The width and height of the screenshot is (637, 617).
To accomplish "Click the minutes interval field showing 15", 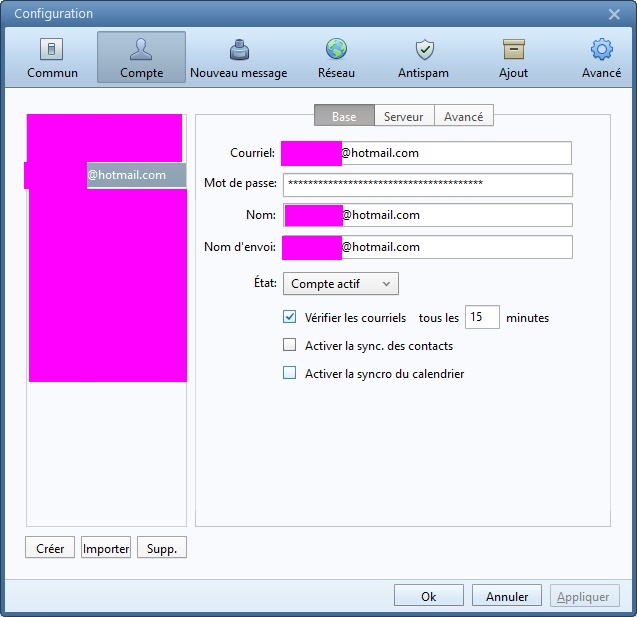I will tap(482, 317).
